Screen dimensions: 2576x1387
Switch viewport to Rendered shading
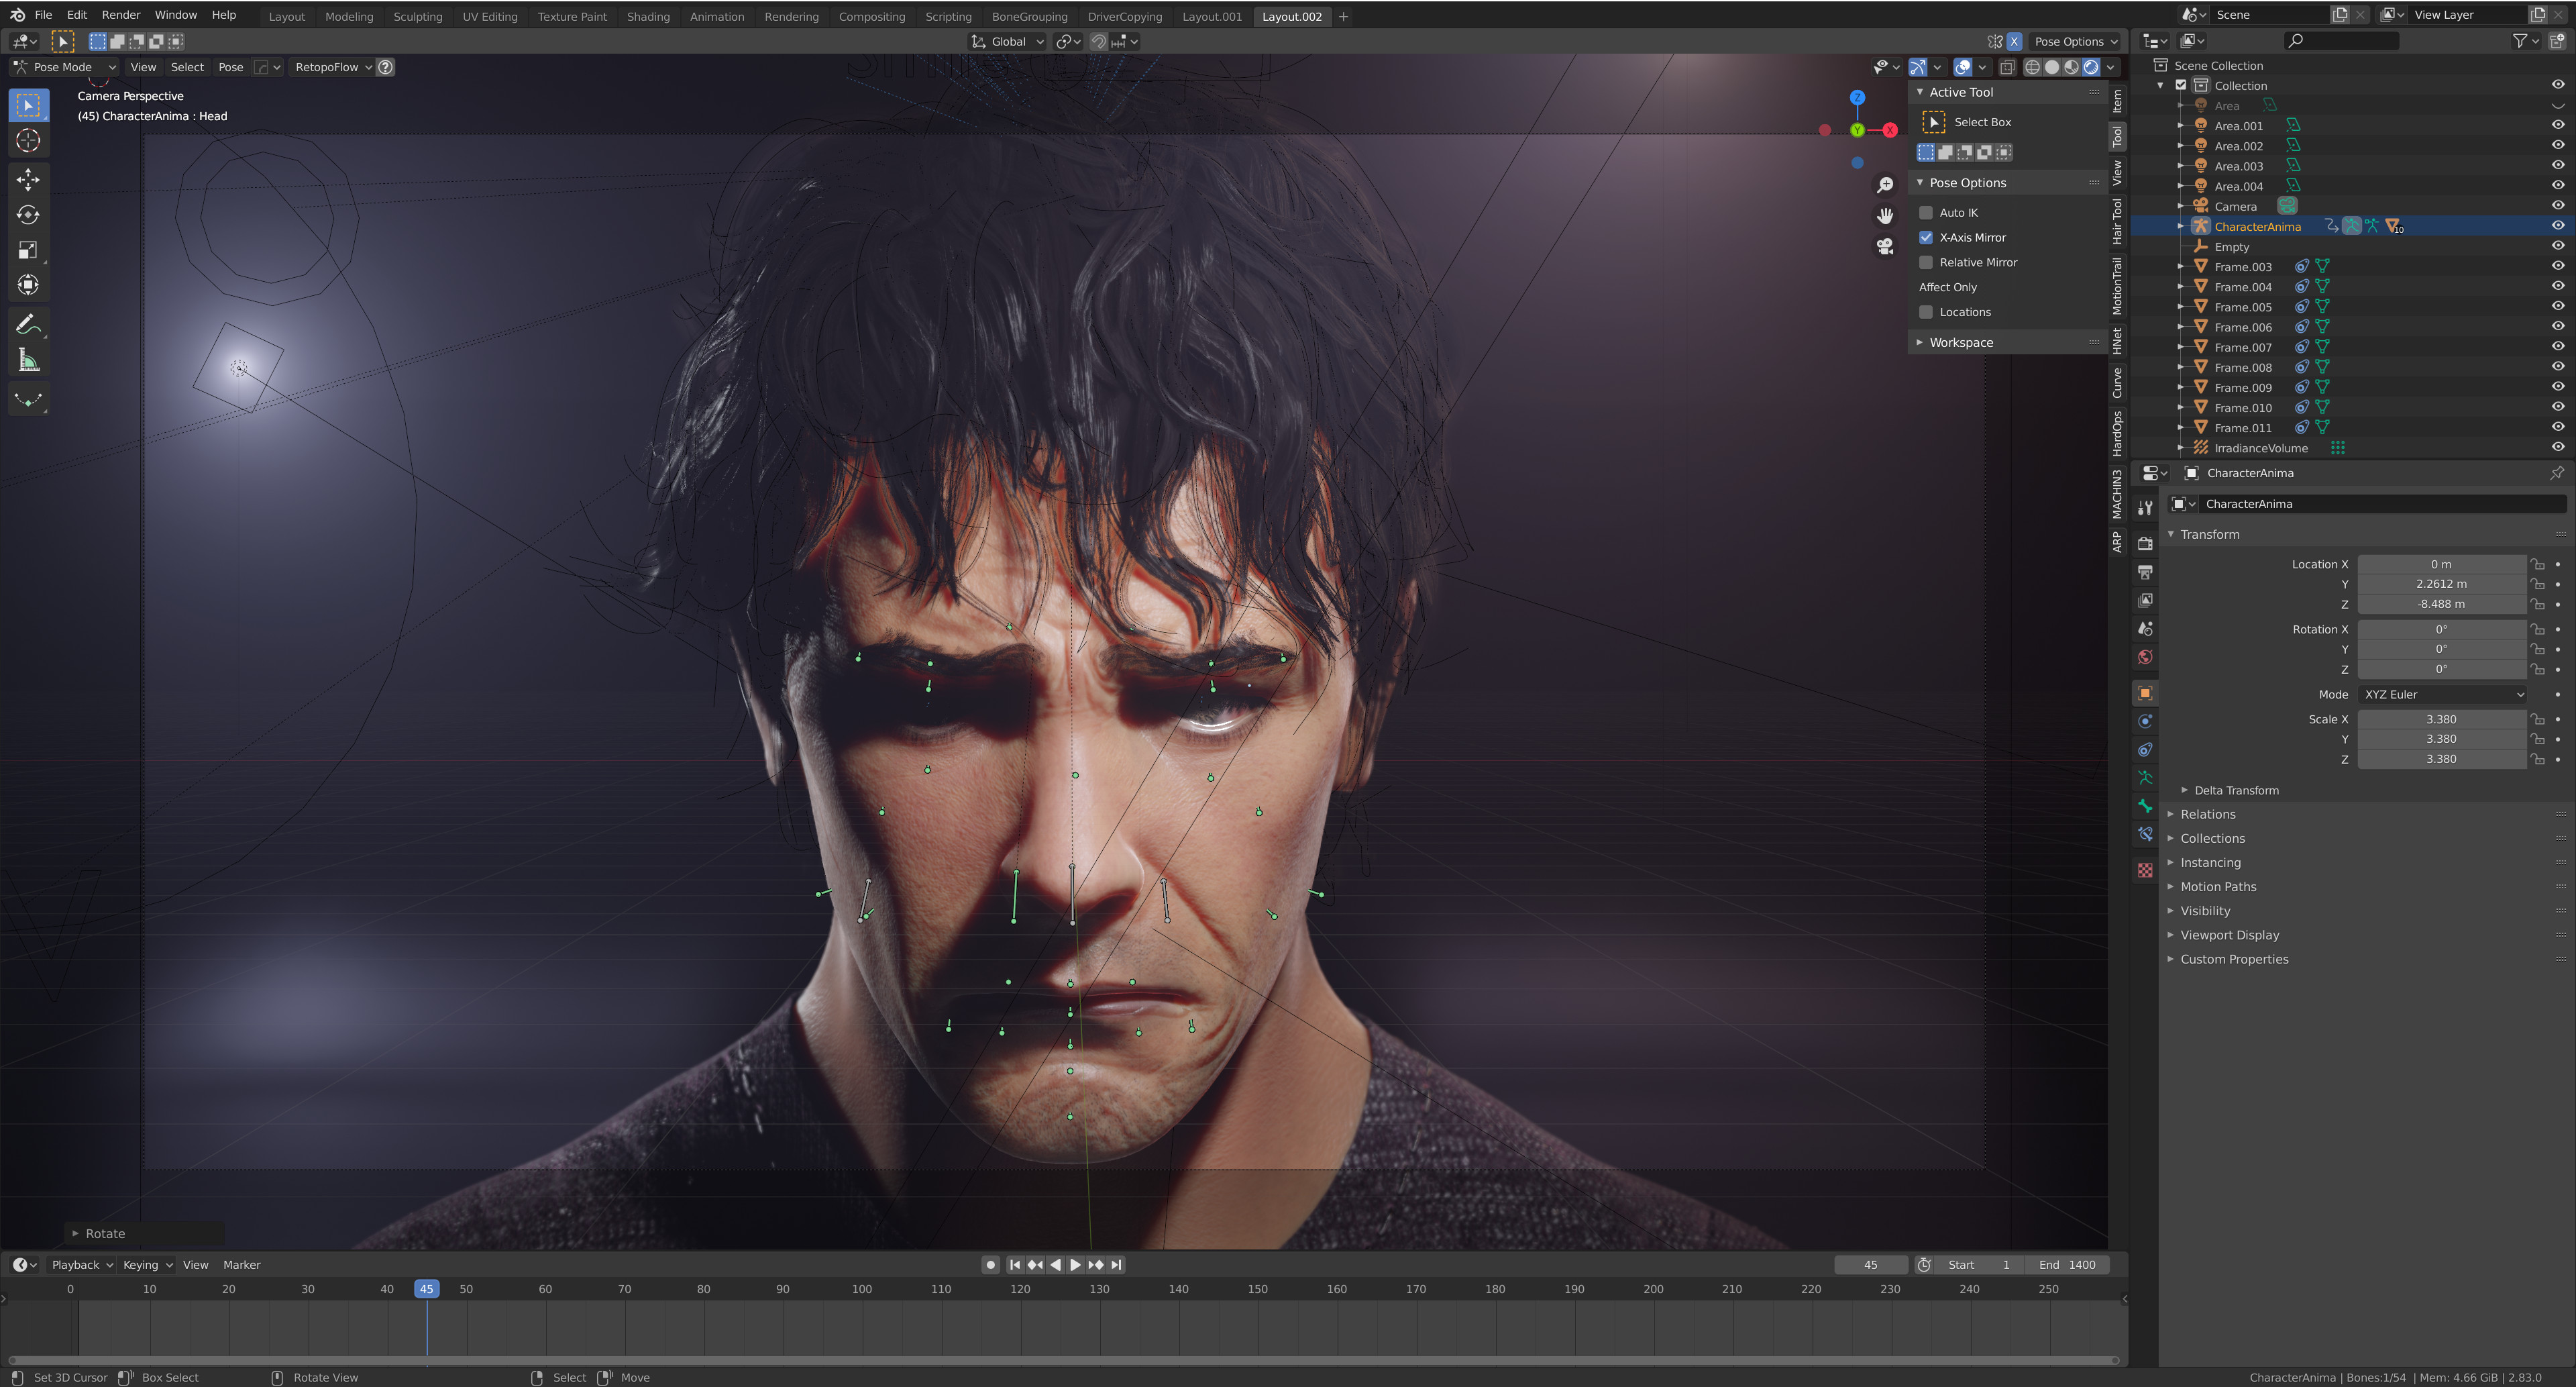(2091, 67)
